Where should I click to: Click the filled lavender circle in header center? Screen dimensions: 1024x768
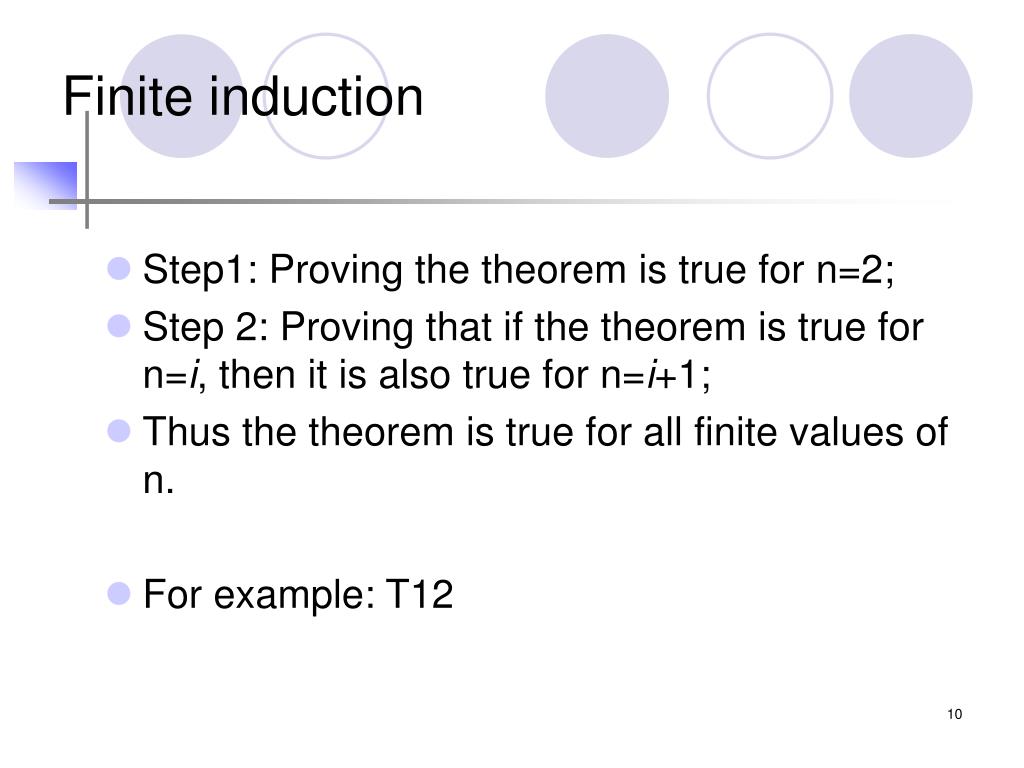click(x=607, y=96)
